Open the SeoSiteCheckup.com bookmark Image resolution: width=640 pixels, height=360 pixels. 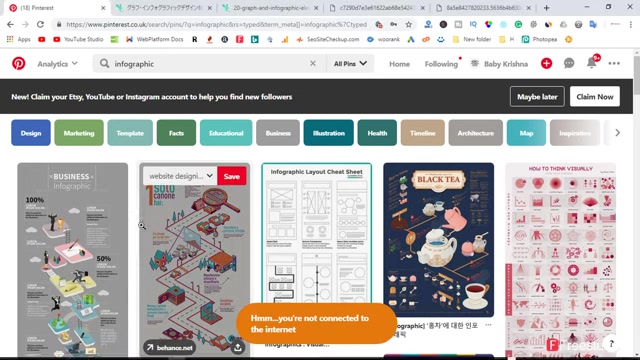(327, 39)
